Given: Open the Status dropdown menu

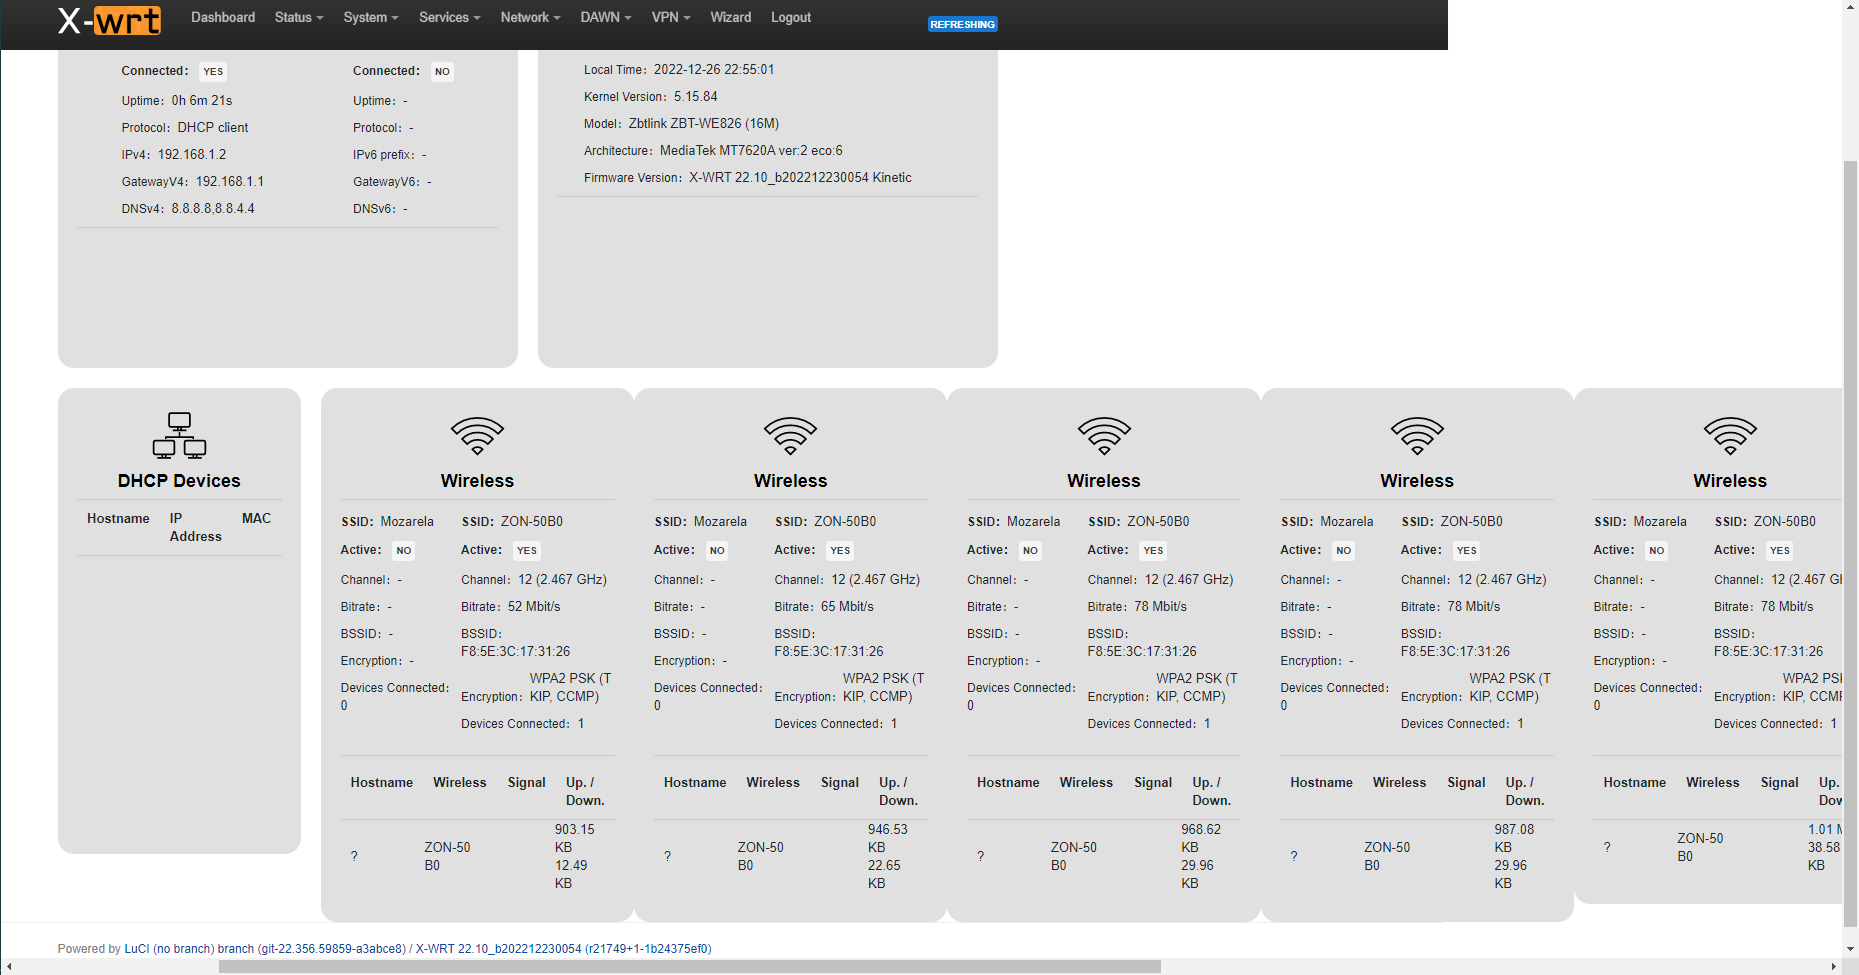Looking at the screenshot, I should tap(297, 17).
